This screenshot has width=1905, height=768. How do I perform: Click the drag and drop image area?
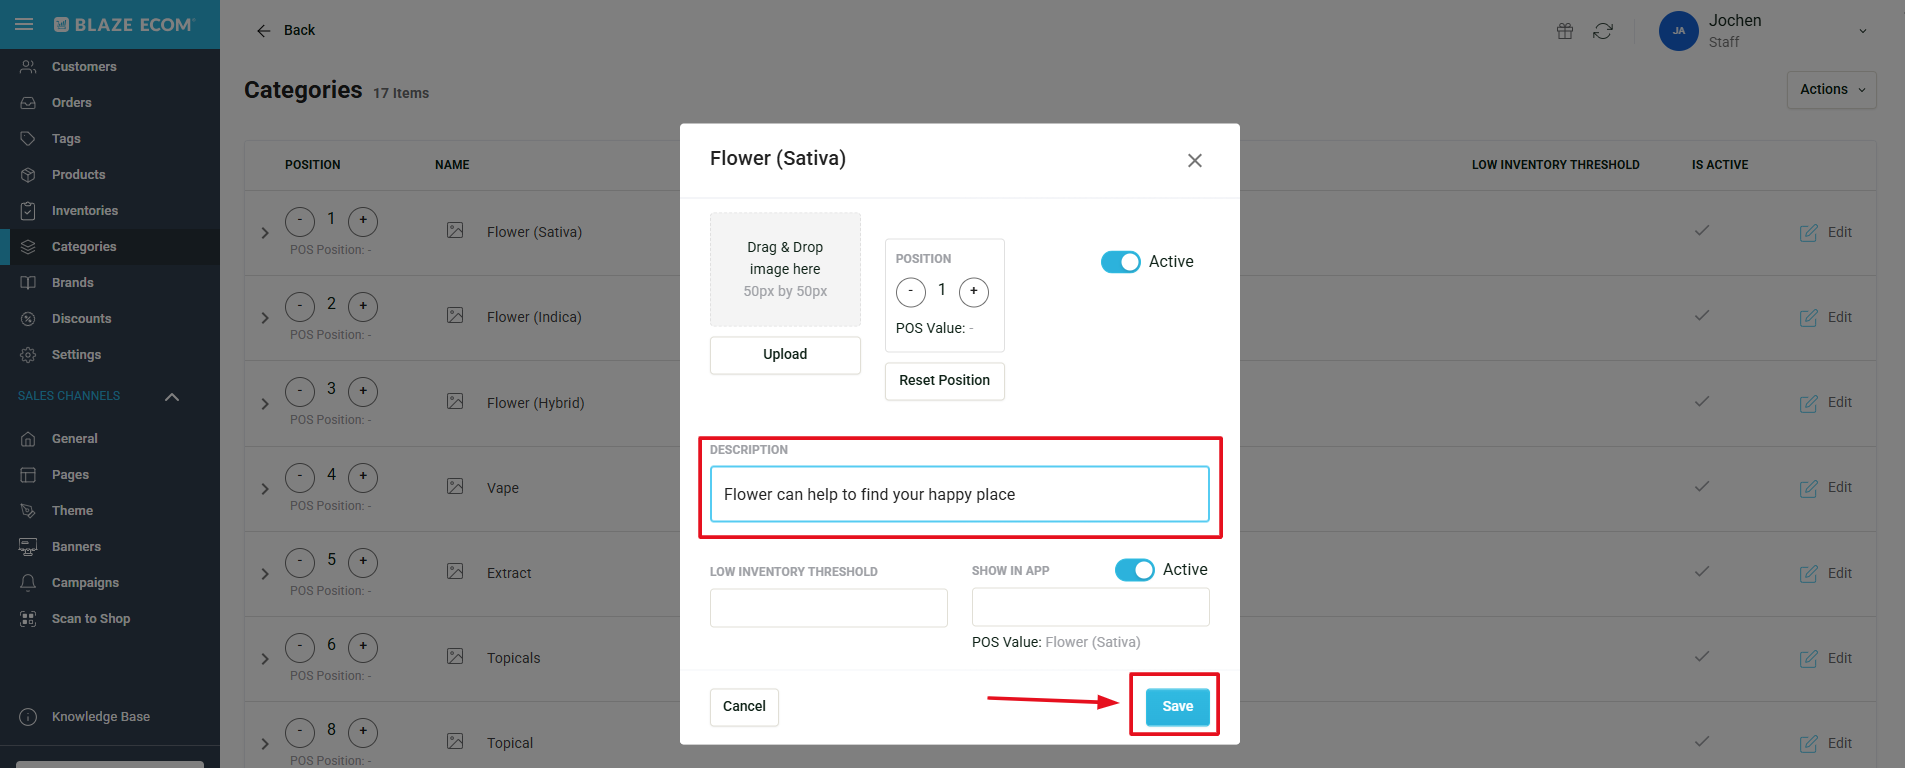(785, 270)
